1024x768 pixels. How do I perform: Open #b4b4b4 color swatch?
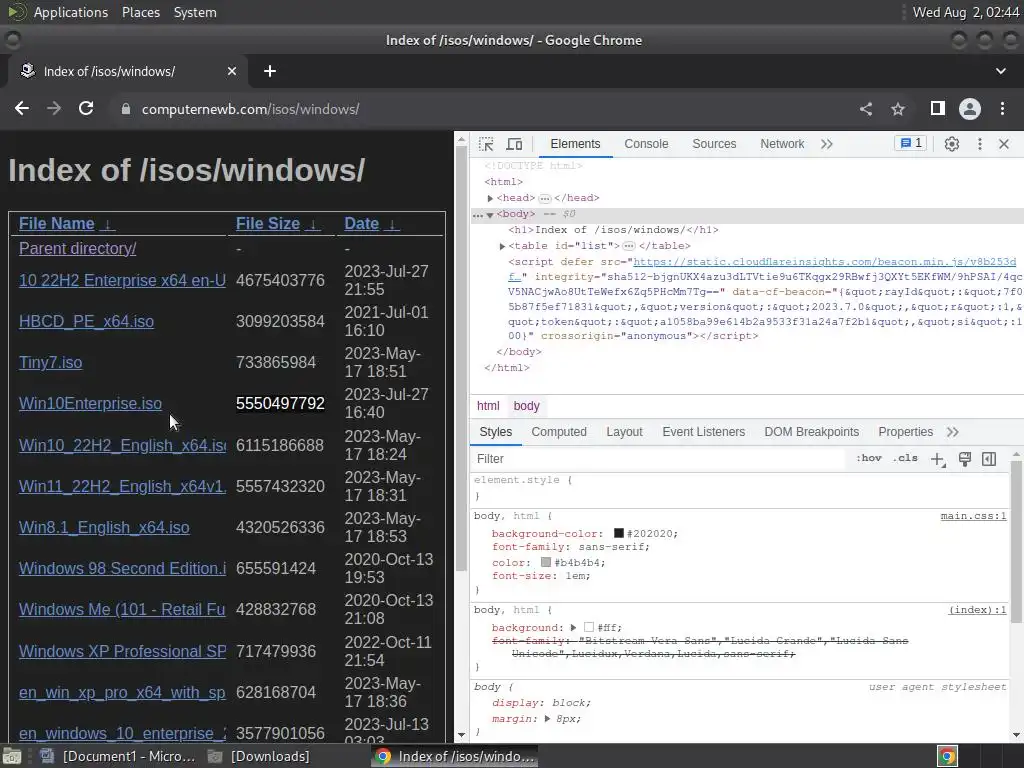(546, 562)
